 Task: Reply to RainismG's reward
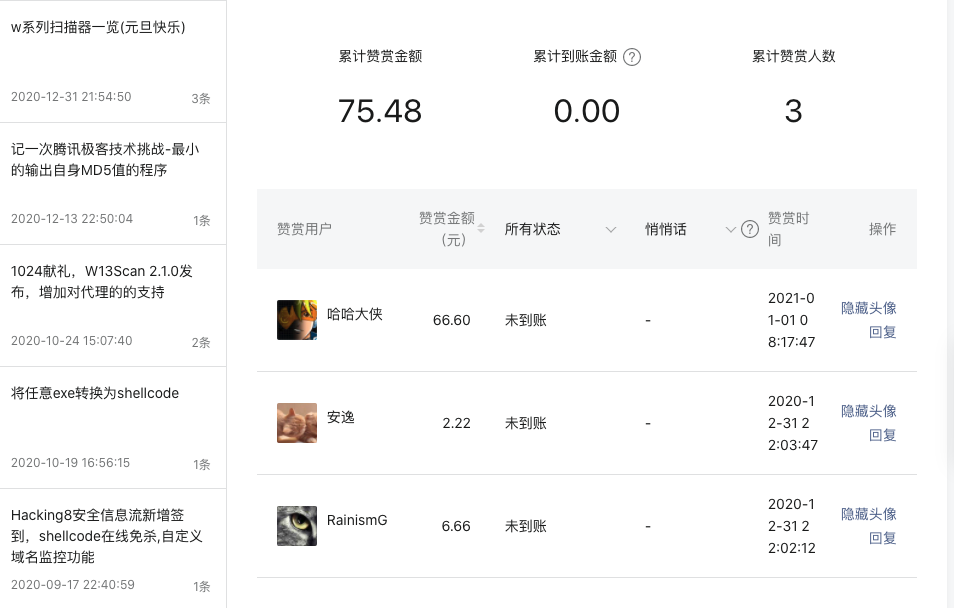pyautogui.click(x=882, y=538)
